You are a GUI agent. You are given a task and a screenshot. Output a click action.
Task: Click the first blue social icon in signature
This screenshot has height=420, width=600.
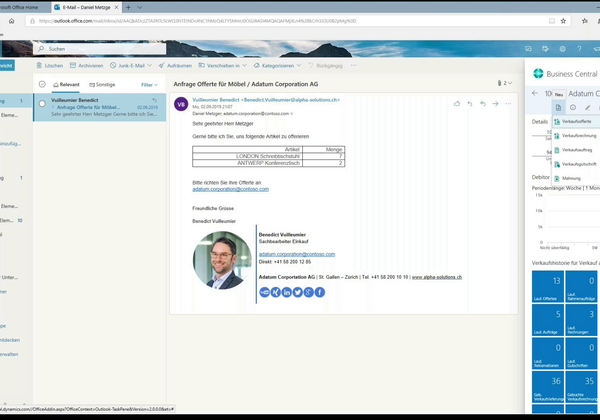264,292
